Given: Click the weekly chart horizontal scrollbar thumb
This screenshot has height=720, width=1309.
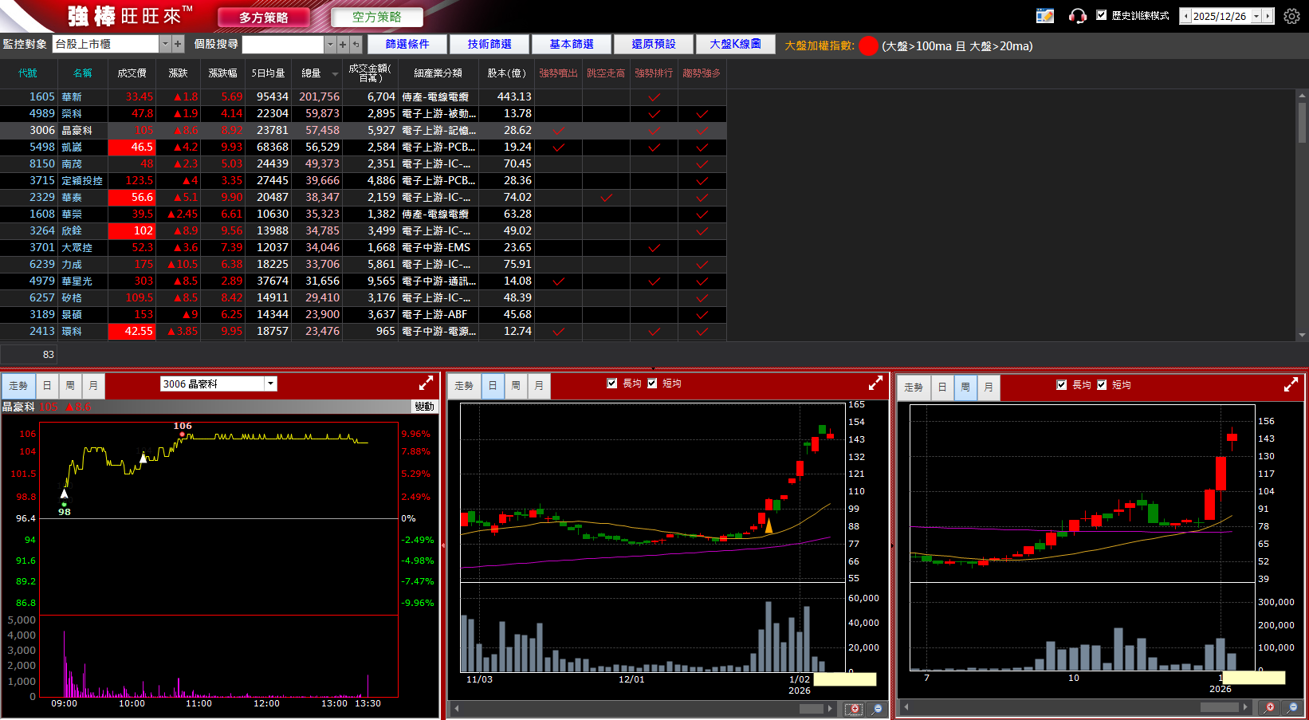Looking at the screenshot, I should [1219, 708].
